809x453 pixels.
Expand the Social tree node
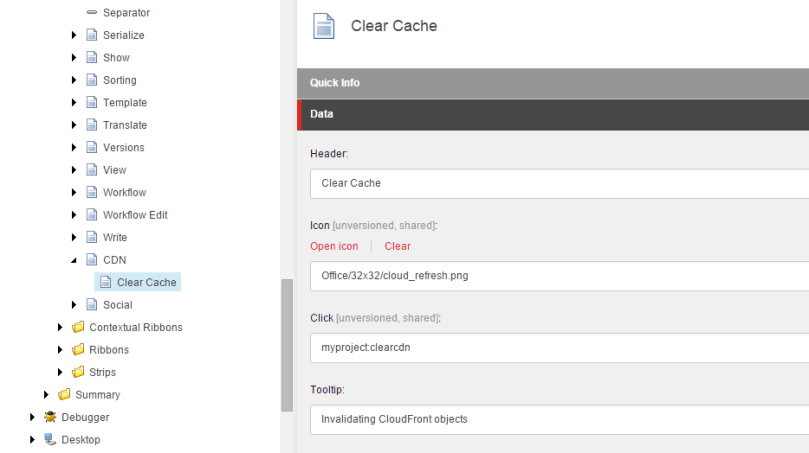click(x=74, y=305)
